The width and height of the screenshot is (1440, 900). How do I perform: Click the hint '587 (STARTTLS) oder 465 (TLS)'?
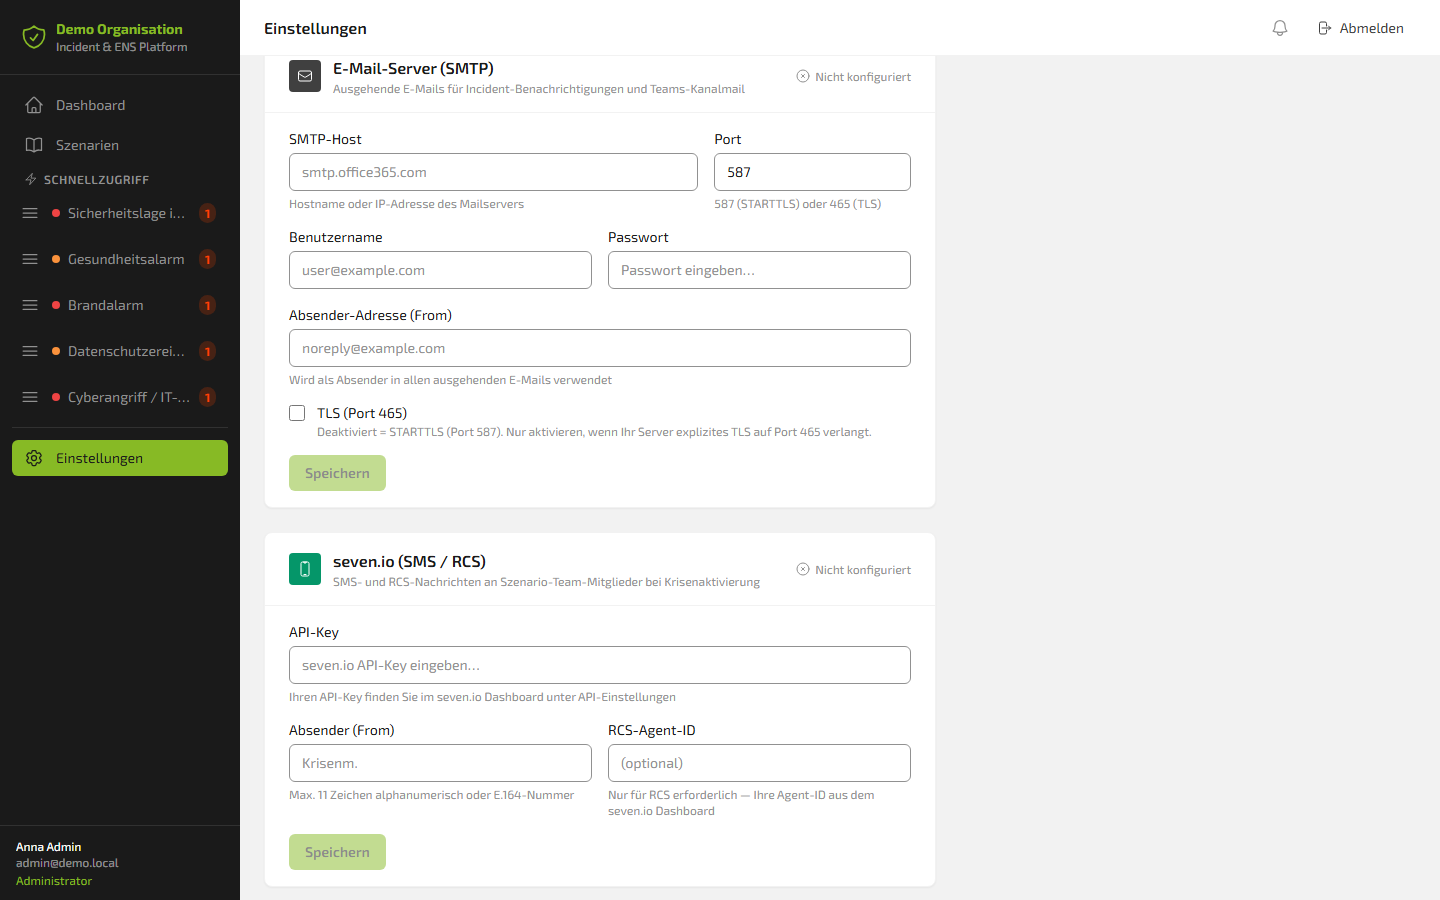tap(798, 204)
